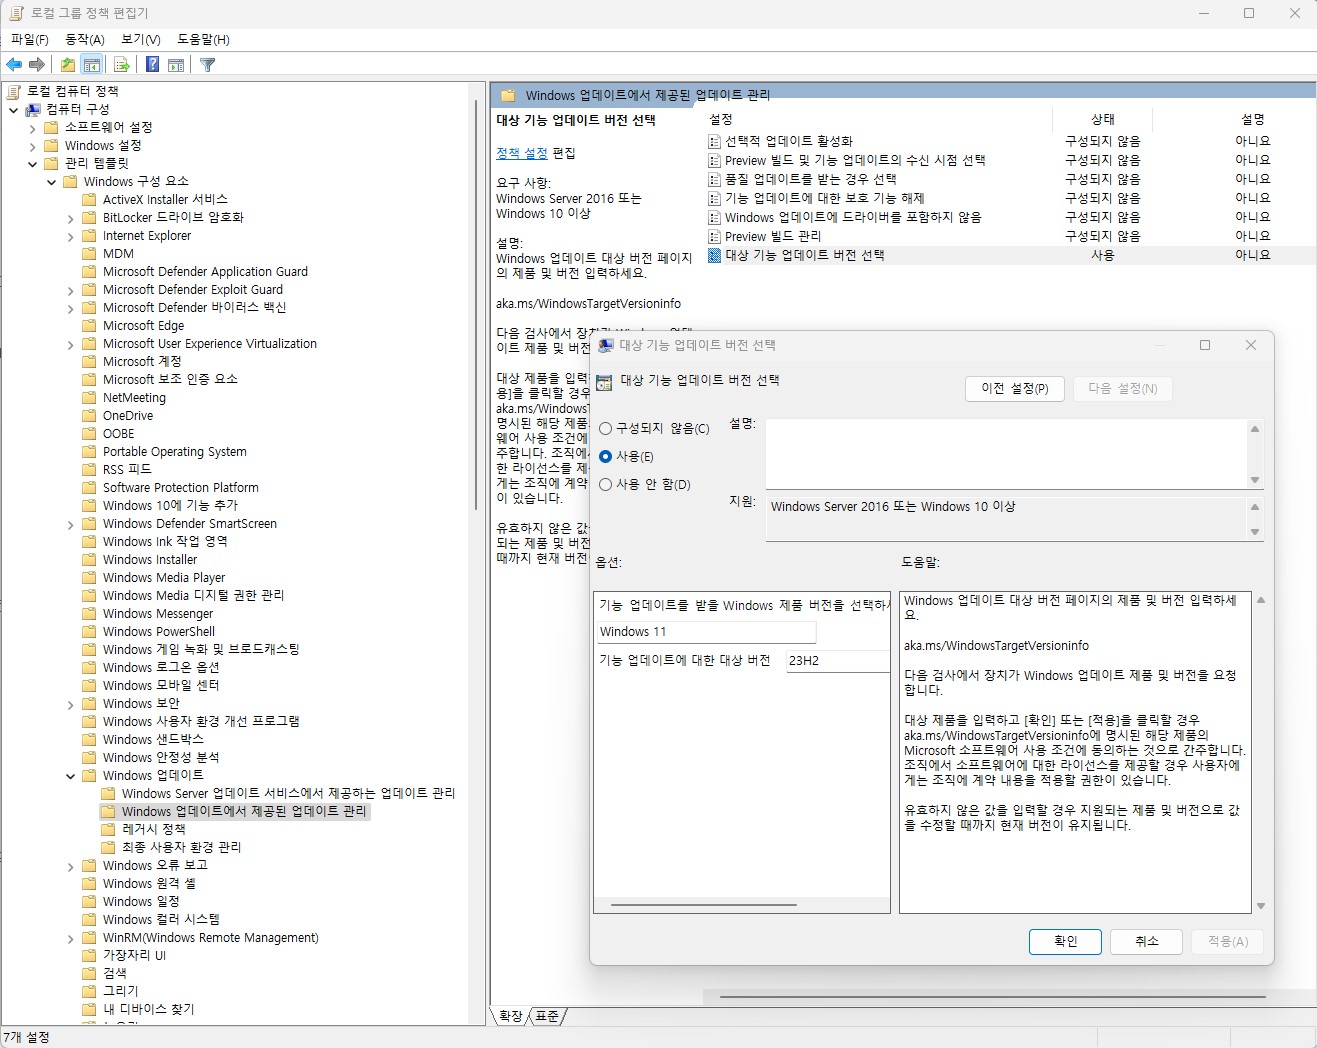Collapse the Windows 업데이트 tree node

[71, 776]
